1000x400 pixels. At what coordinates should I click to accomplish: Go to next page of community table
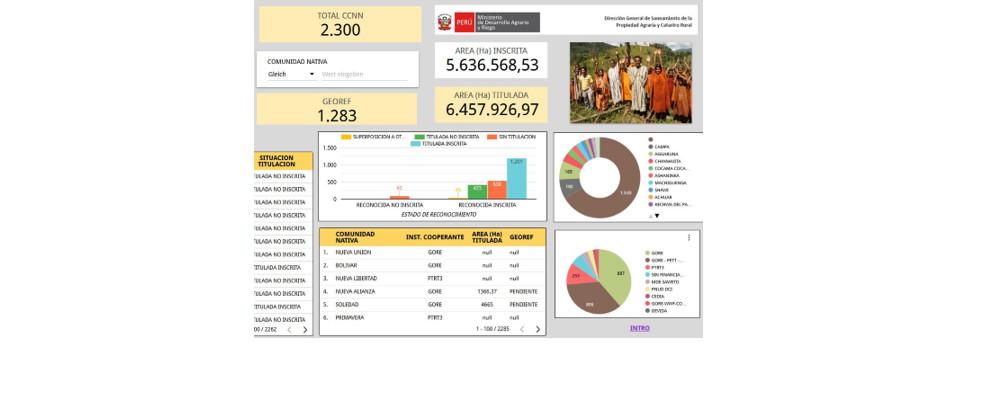pyautogui.click(x=538, y=329)
